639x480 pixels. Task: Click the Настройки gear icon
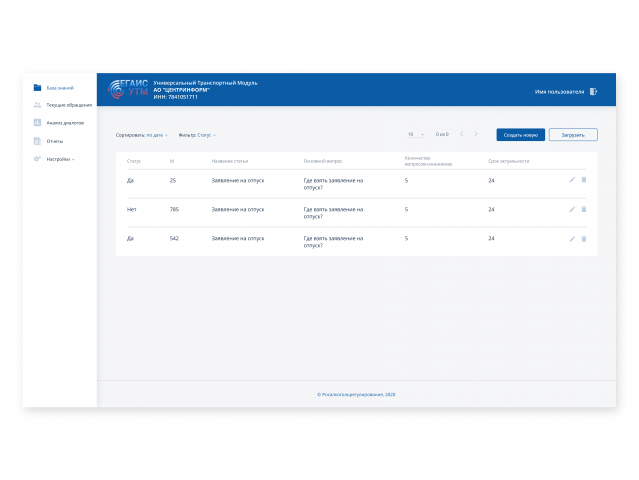click(x=37, y=159)
